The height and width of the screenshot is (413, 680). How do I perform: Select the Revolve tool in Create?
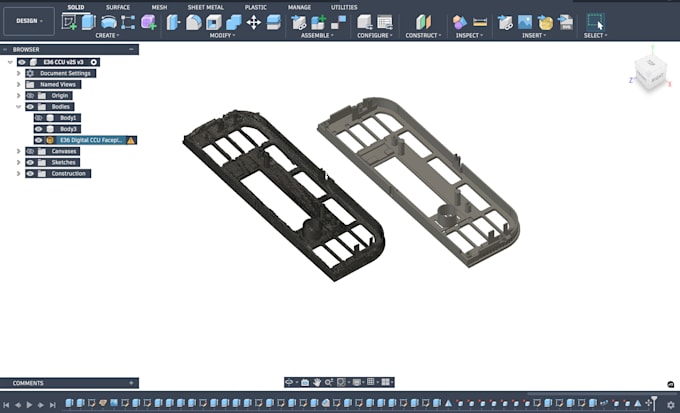pyautogui.click(x=108, y=22)
